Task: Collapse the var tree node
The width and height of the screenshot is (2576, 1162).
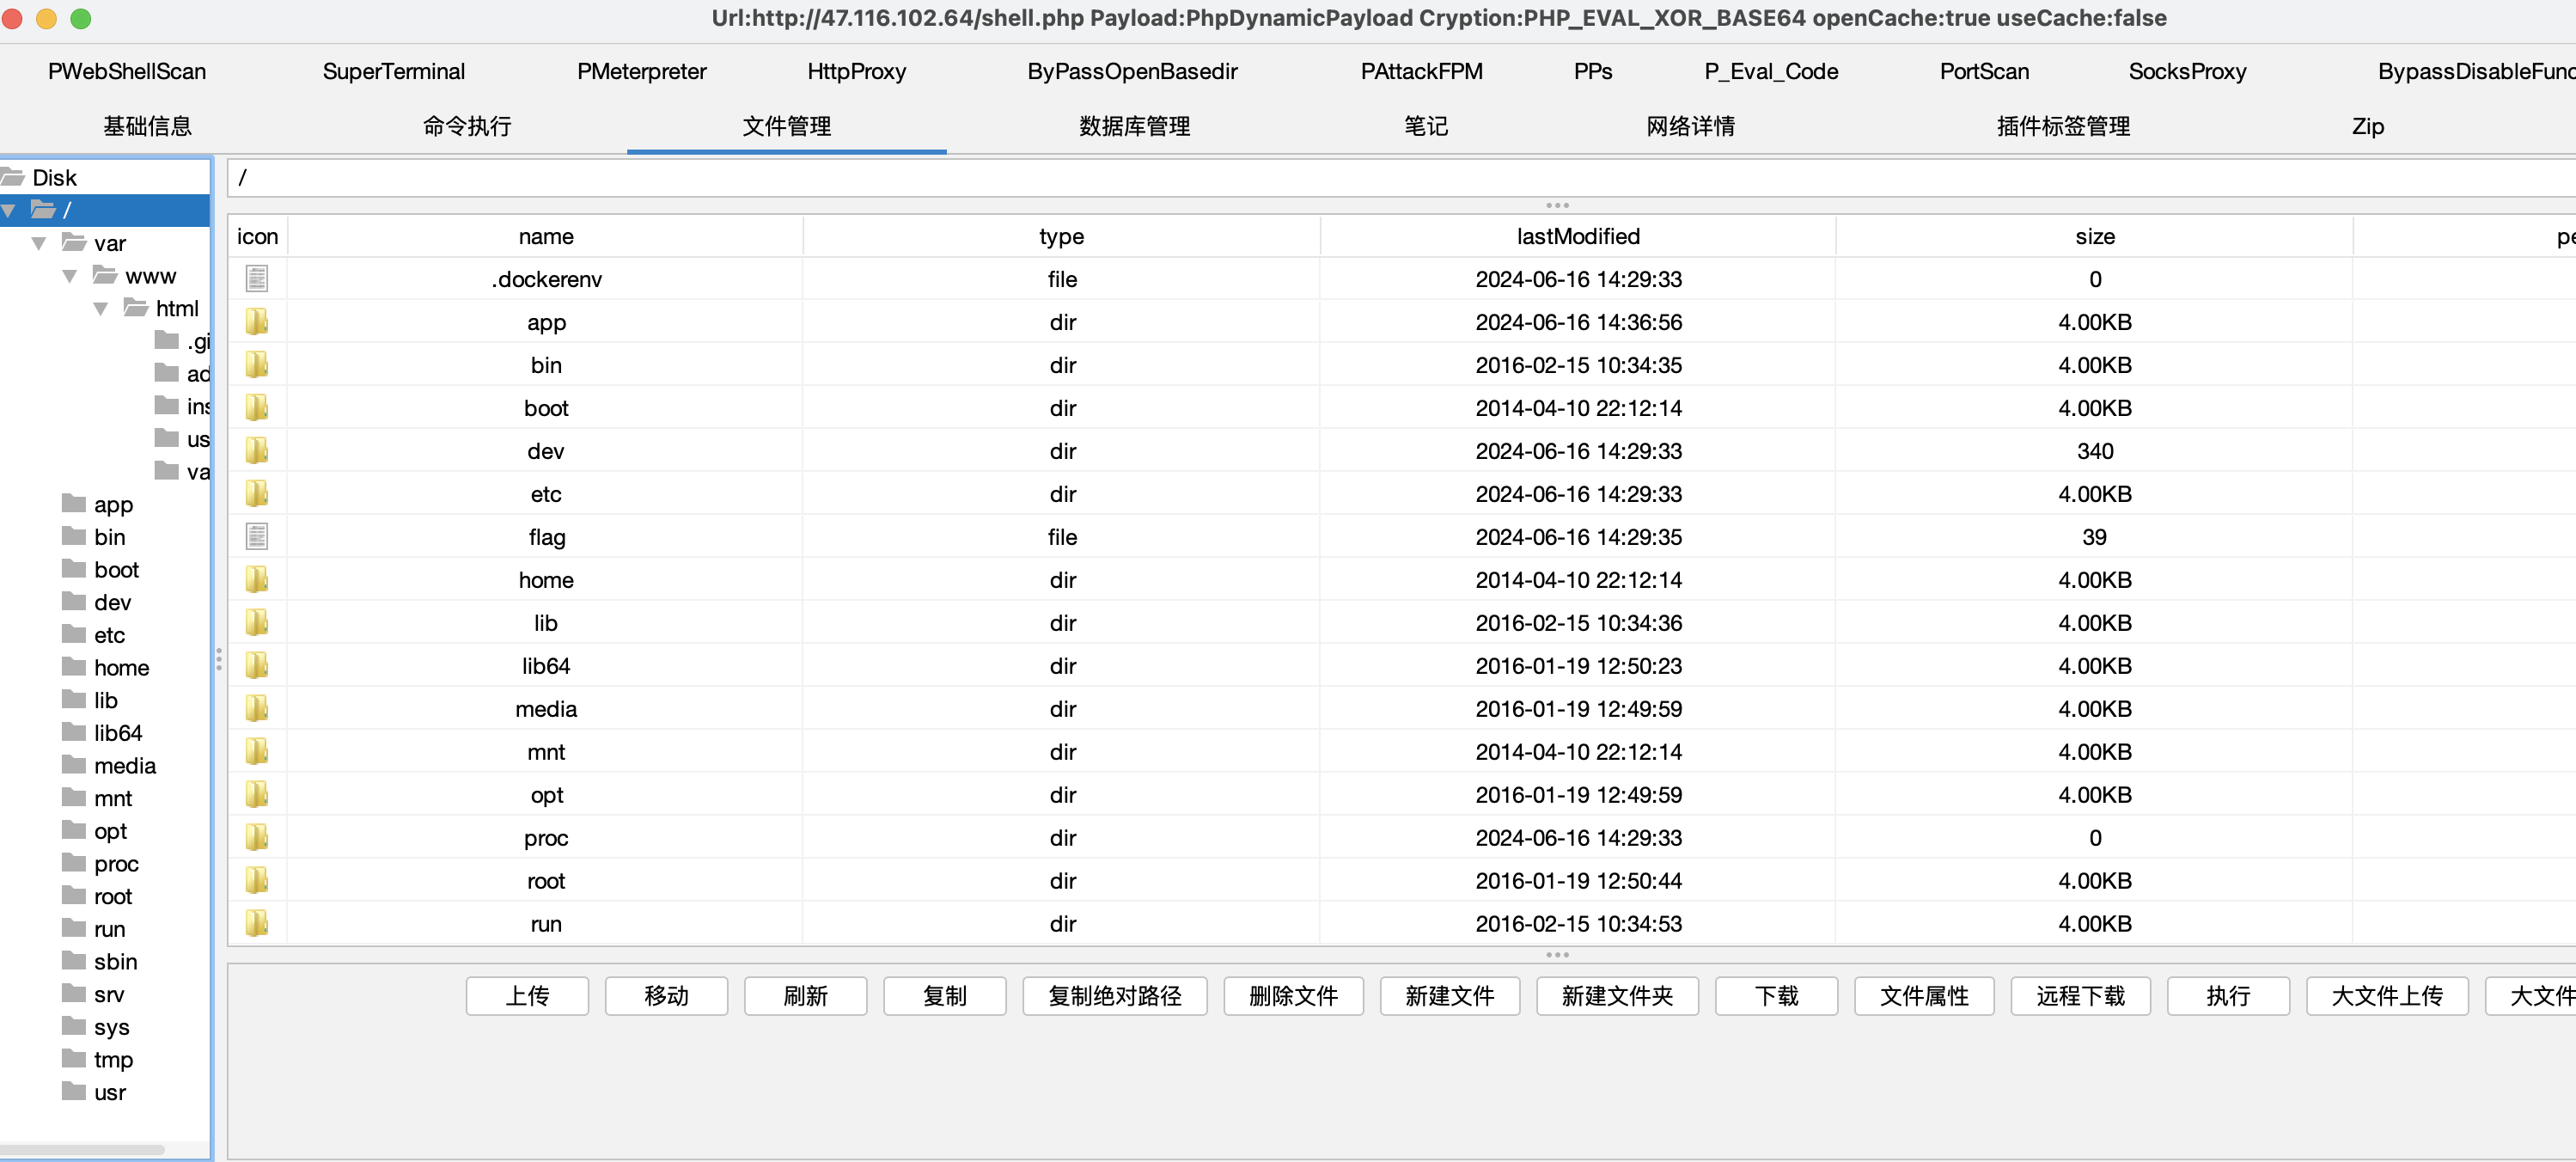Action: (x=39, y=244)
